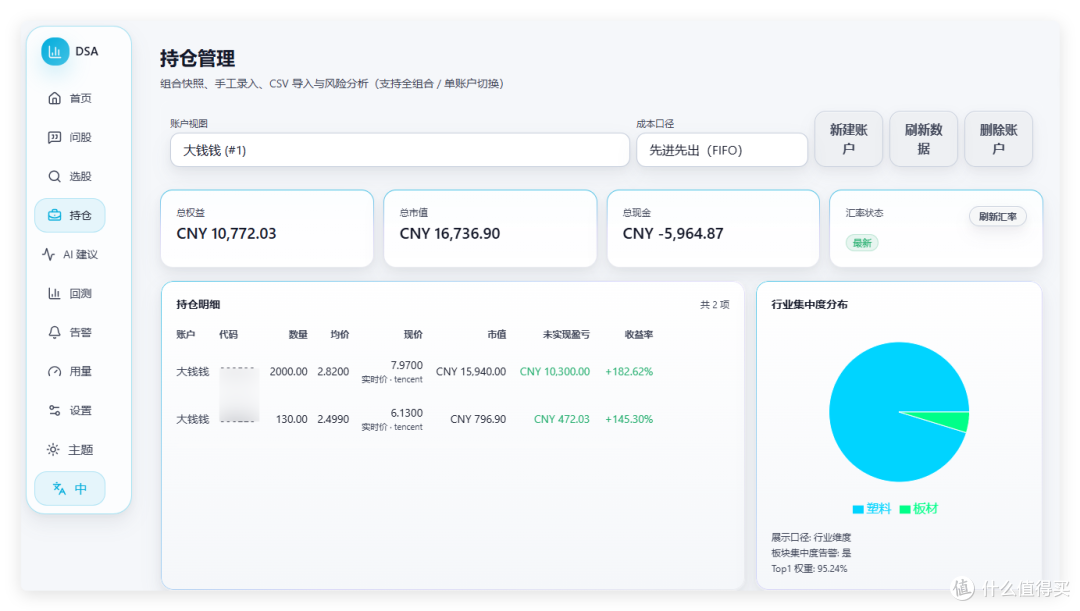Click the DSA logo icon
This screenshot has width=1080, height=611.
point(55,52)
